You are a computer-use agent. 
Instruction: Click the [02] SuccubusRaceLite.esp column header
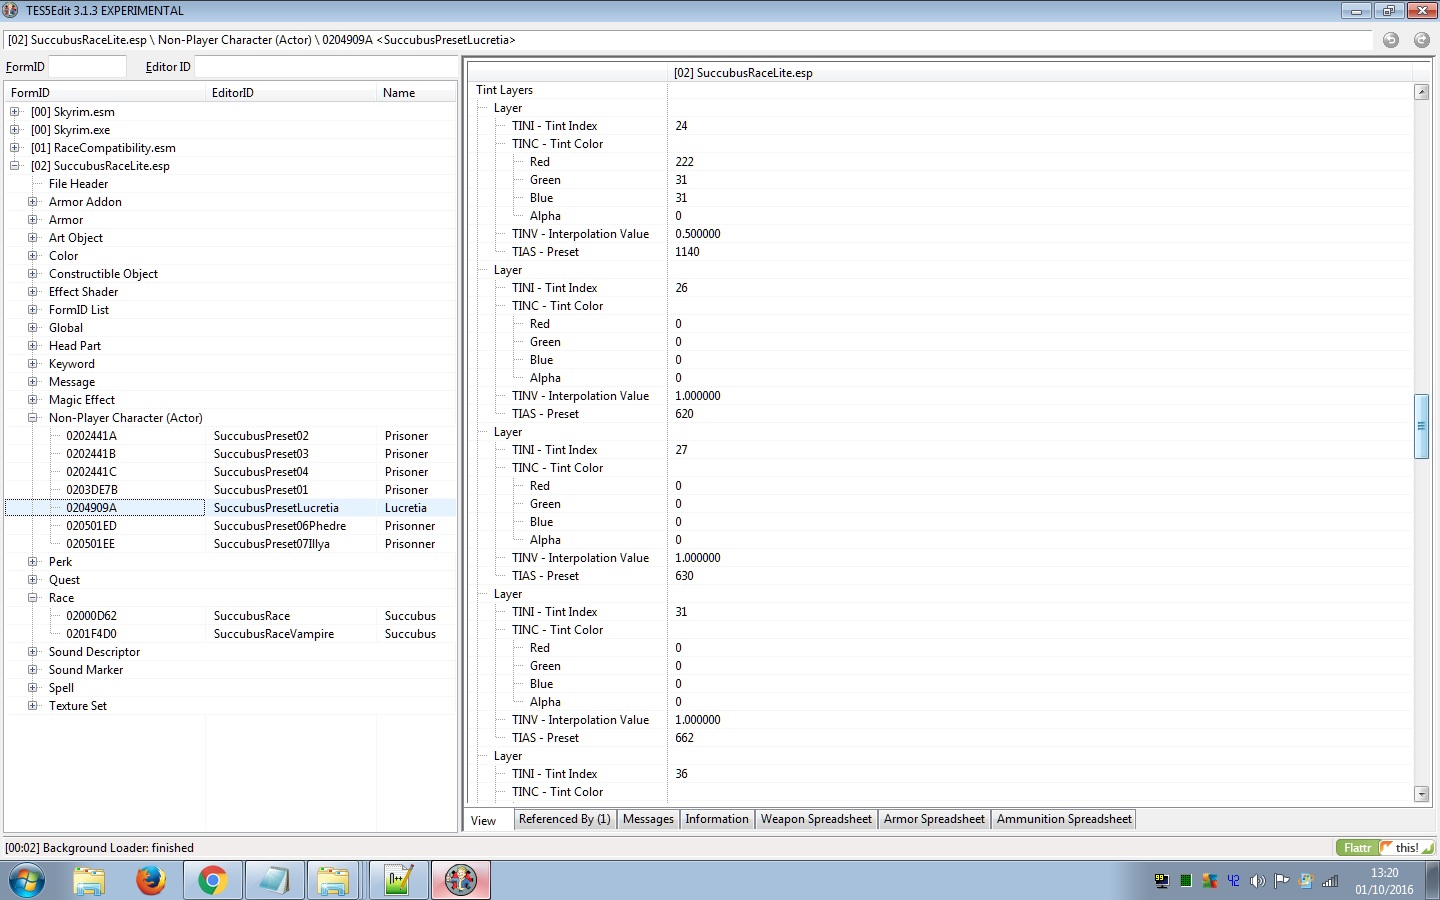click(x=1040, y=73)
